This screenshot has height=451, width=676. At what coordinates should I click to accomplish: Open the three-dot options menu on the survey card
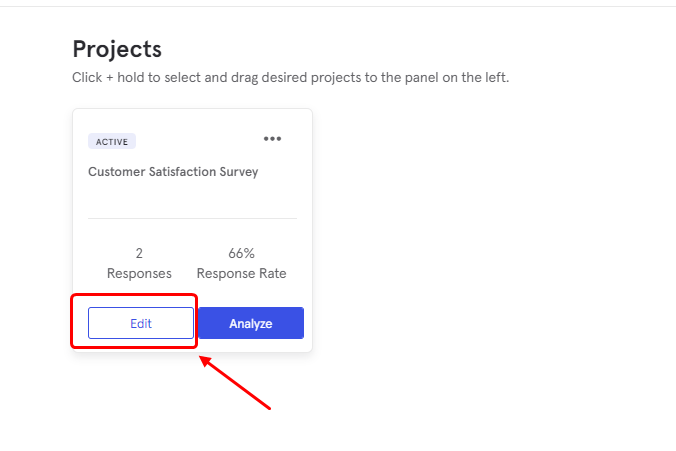click(x=272, y=139)
